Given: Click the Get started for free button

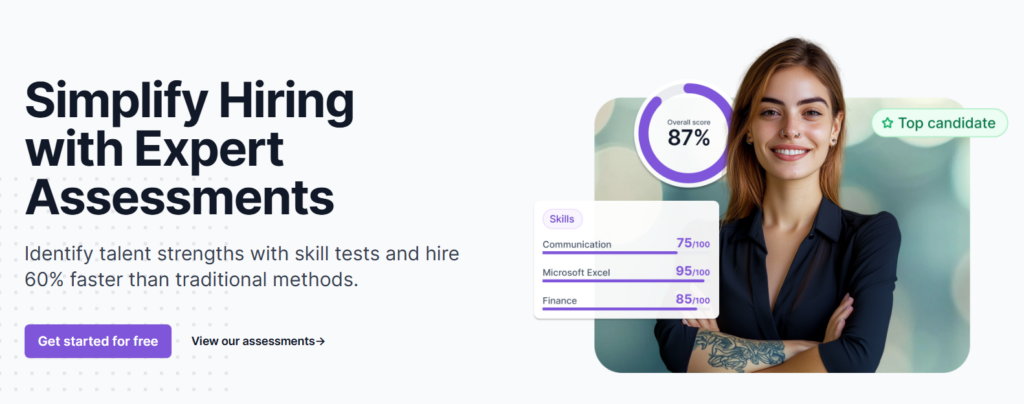Looking at the screenshot, I should 98,341.
